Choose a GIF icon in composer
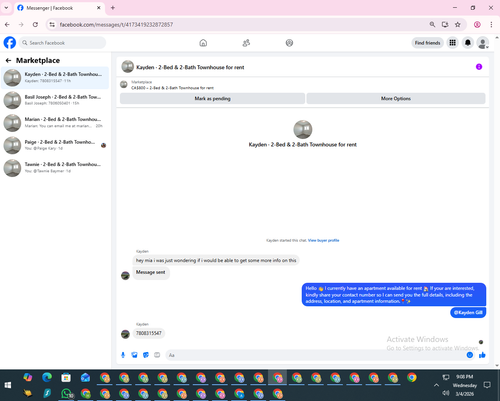Viewport: 500px width, 401px height. click(157, 355)
